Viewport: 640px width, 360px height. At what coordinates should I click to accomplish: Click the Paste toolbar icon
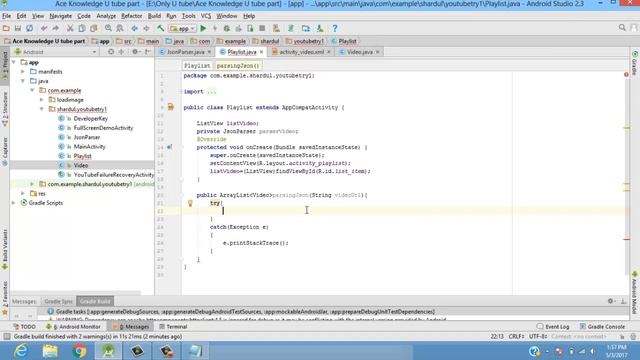coord(93,28)
